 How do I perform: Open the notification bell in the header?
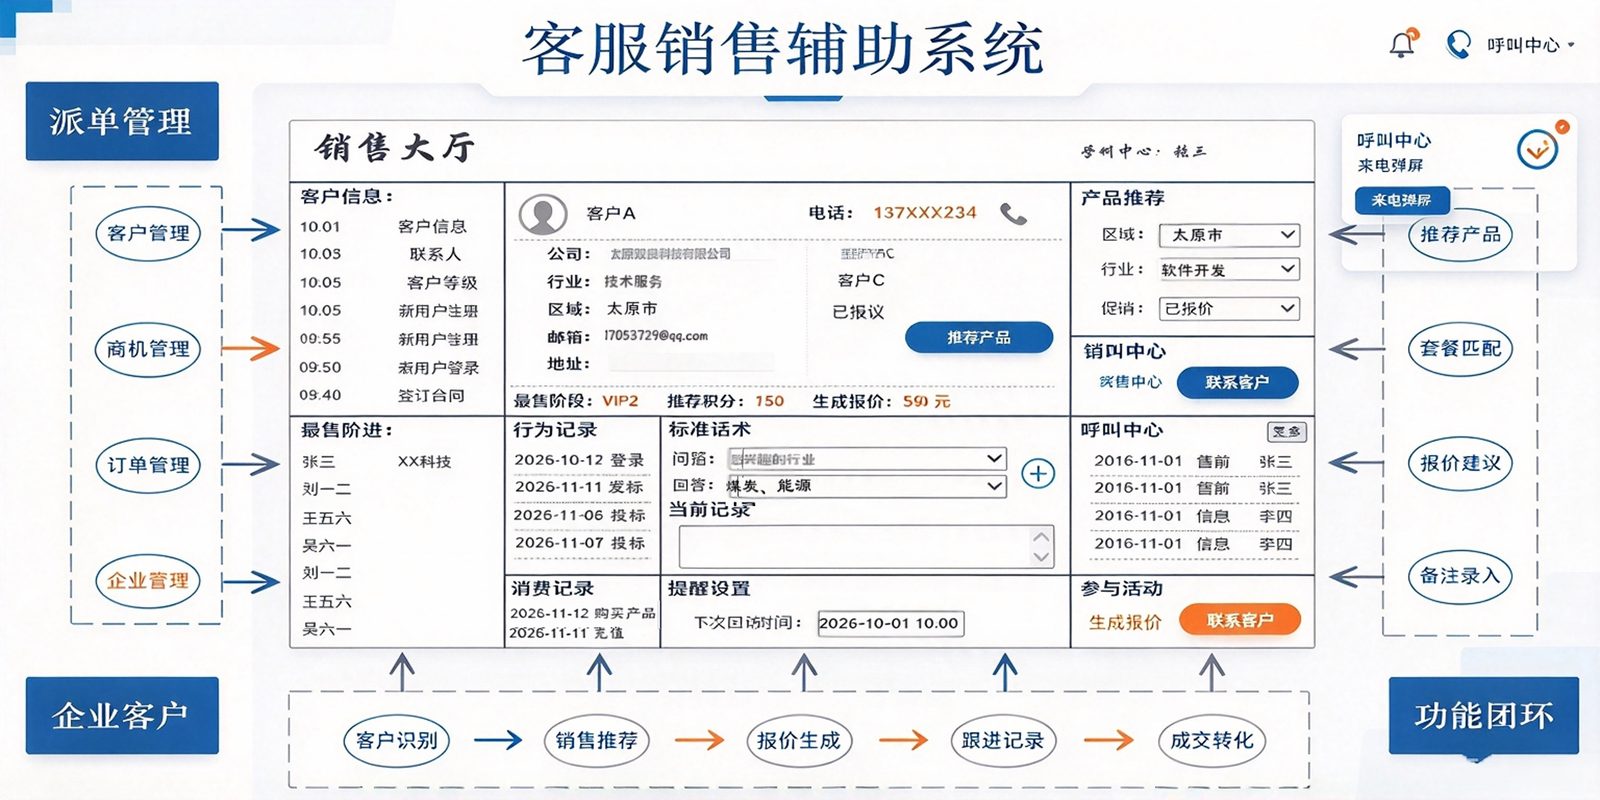(x=1403, y=44)
